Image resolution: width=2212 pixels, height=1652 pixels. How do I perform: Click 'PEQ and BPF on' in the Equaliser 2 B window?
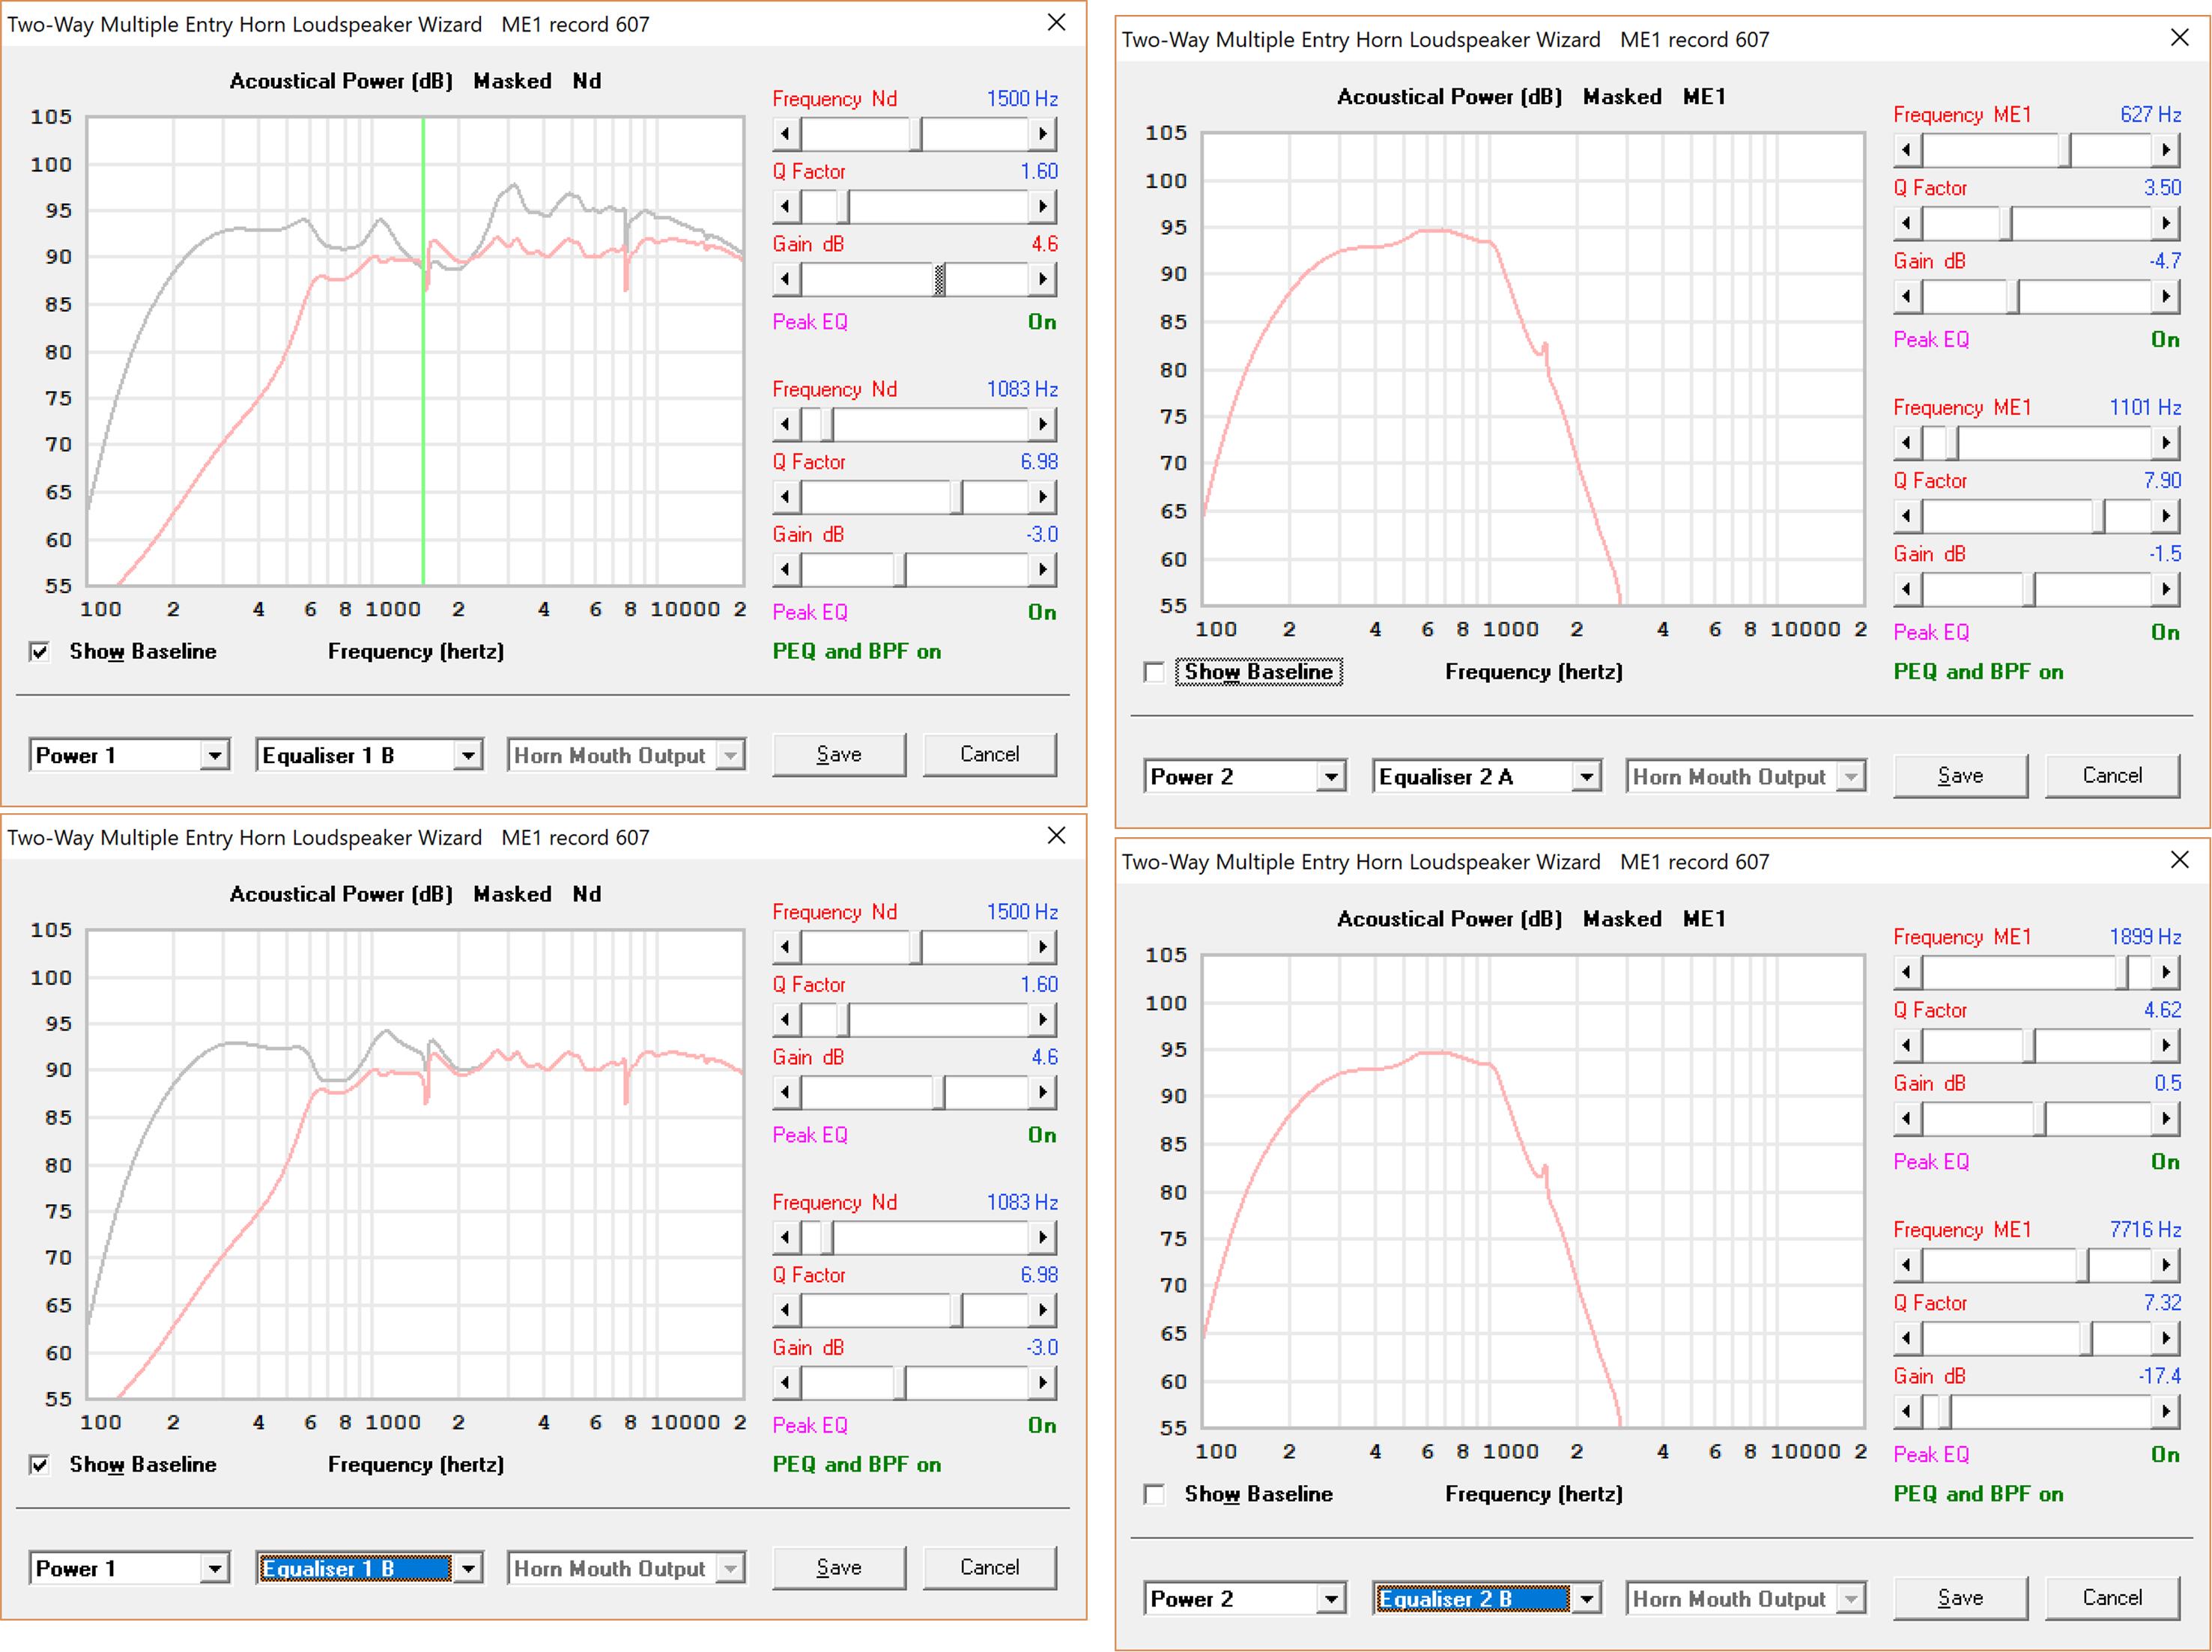pos(1978,1494)
